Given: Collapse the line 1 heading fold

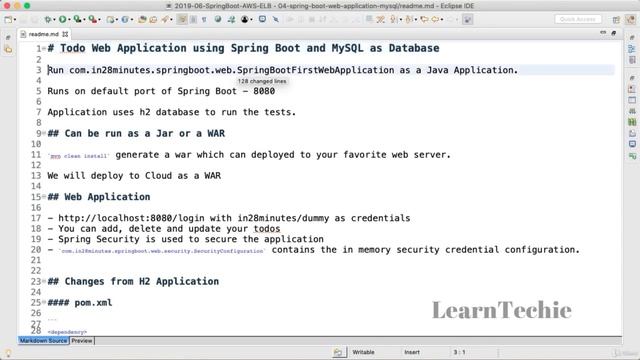Looking at the screenshot, I should click(44, 48).
